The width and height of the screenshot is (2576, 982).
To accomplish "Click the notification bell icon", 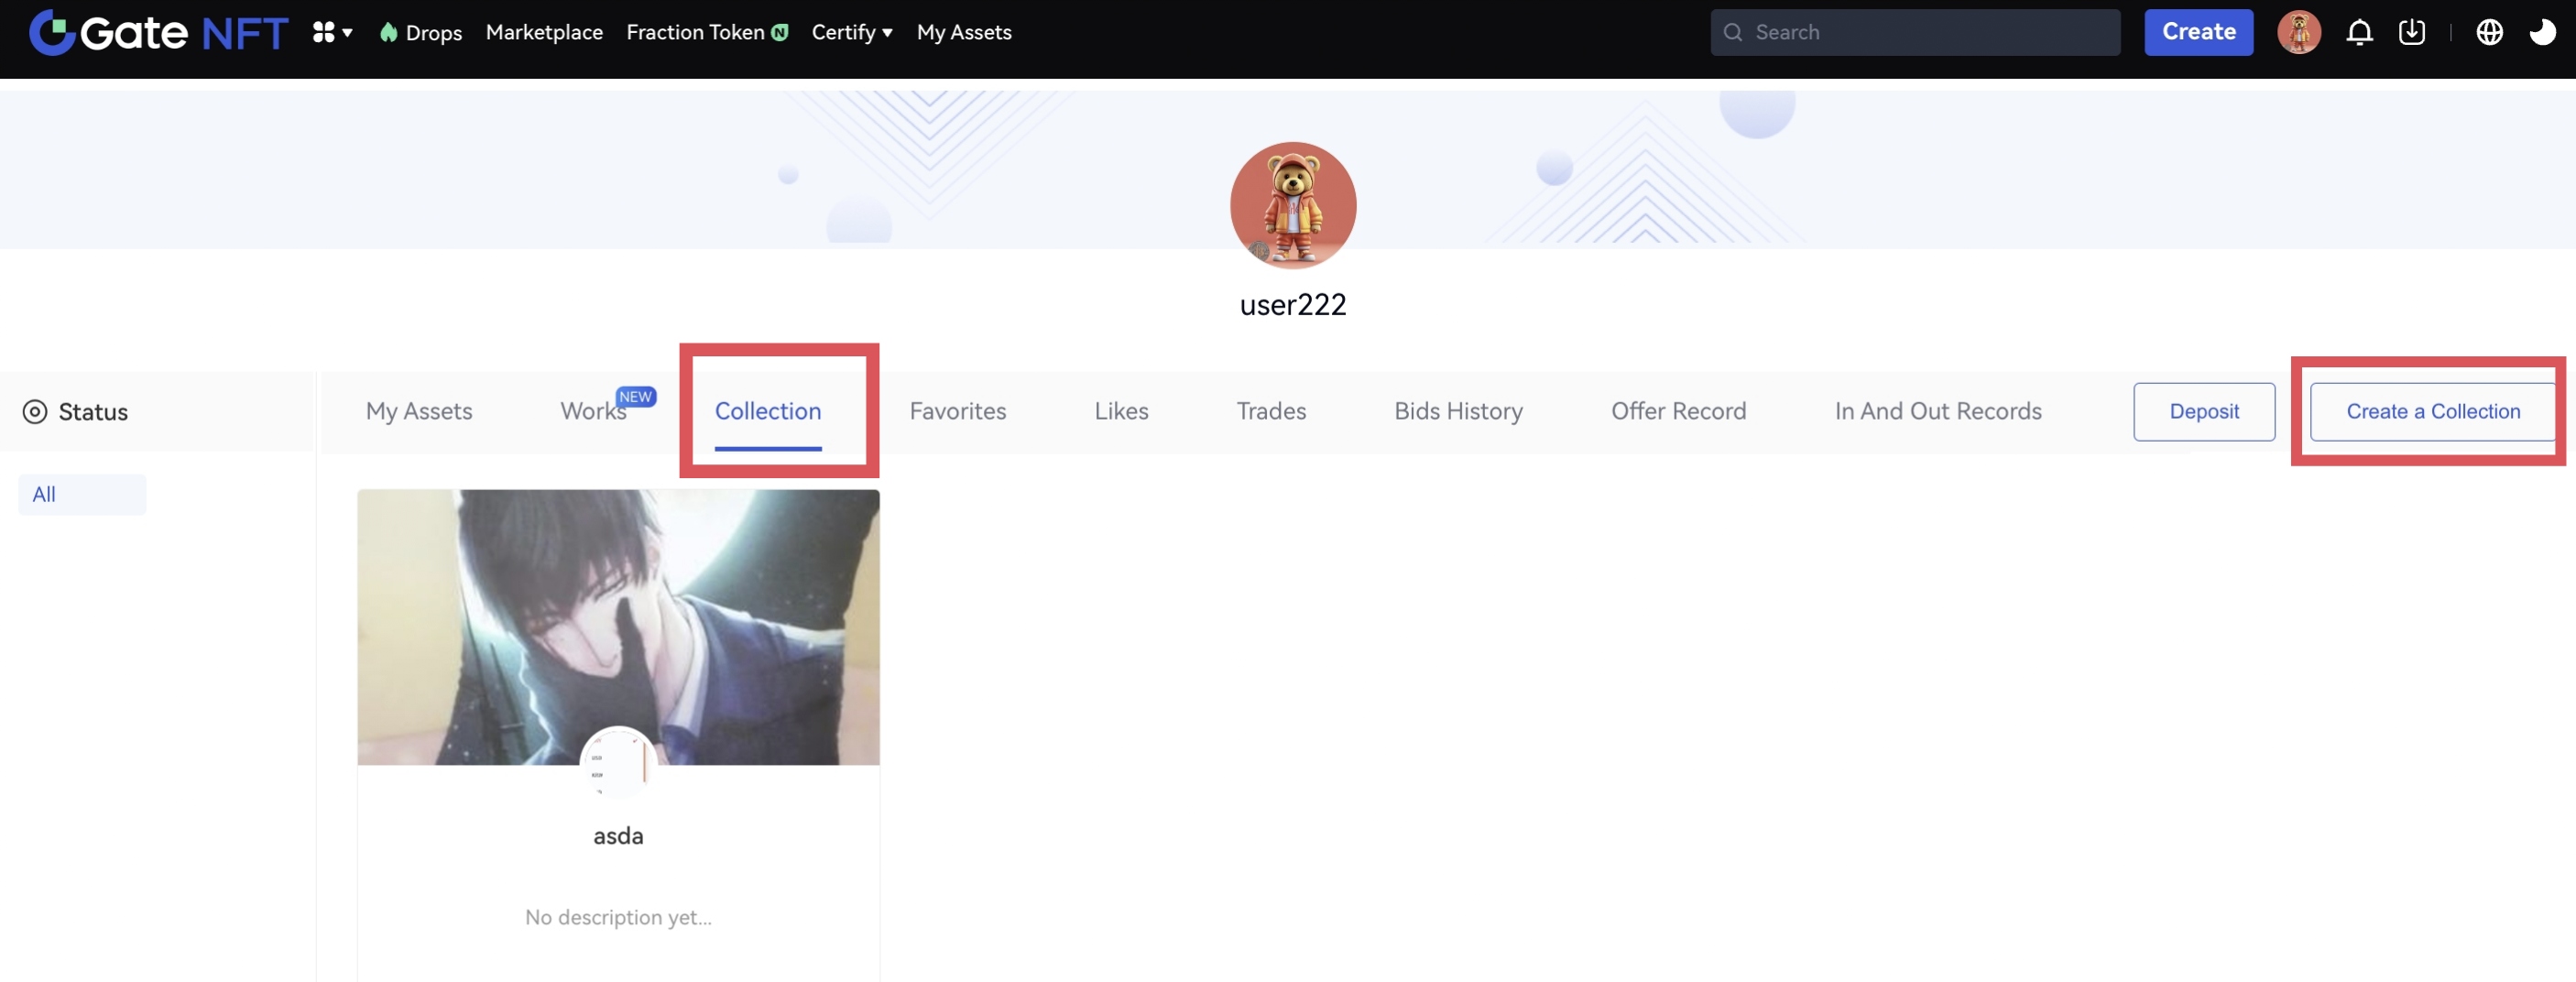I will pyautogui.click(x=2359, y=33).
